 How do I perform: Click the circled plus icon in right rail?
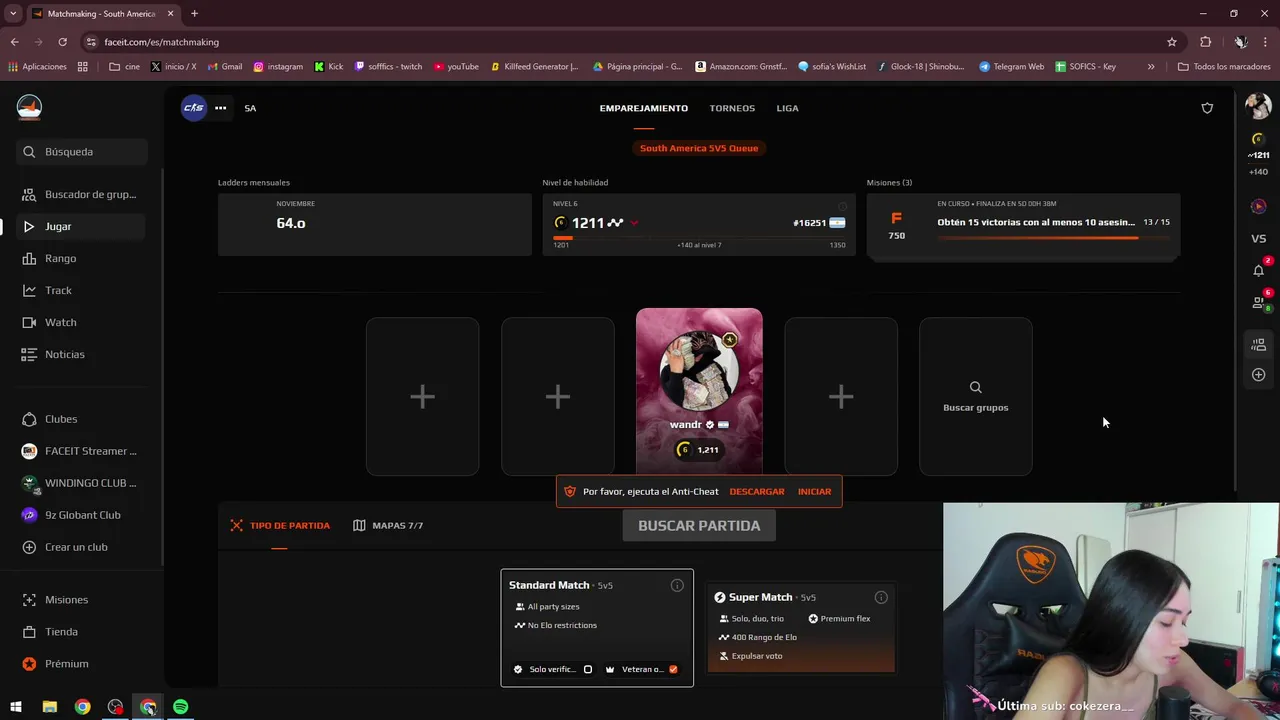(x=1258, y=375)
